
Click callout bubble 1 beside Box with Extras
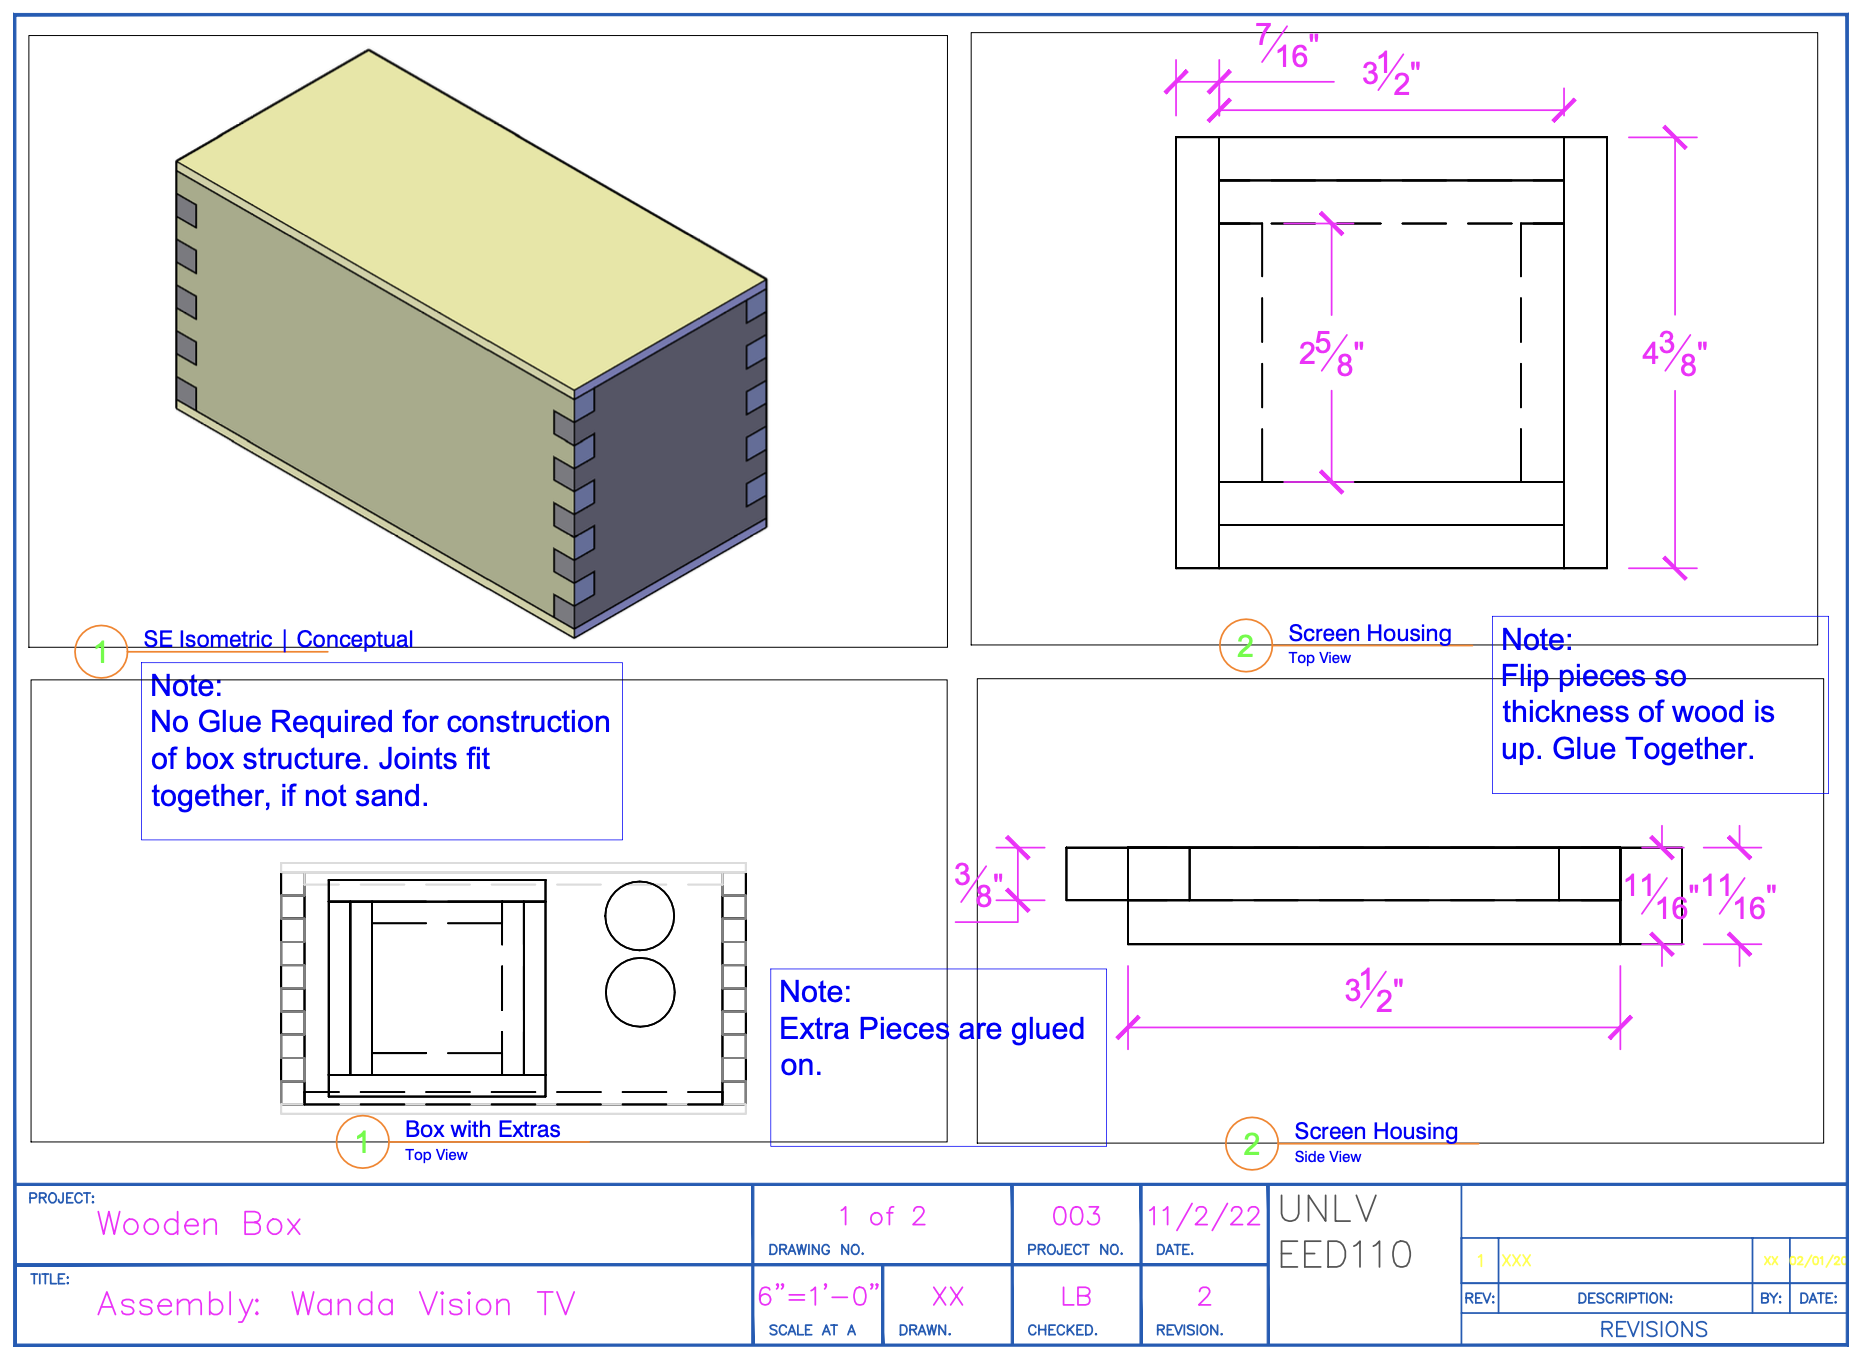coord(362,1141)
